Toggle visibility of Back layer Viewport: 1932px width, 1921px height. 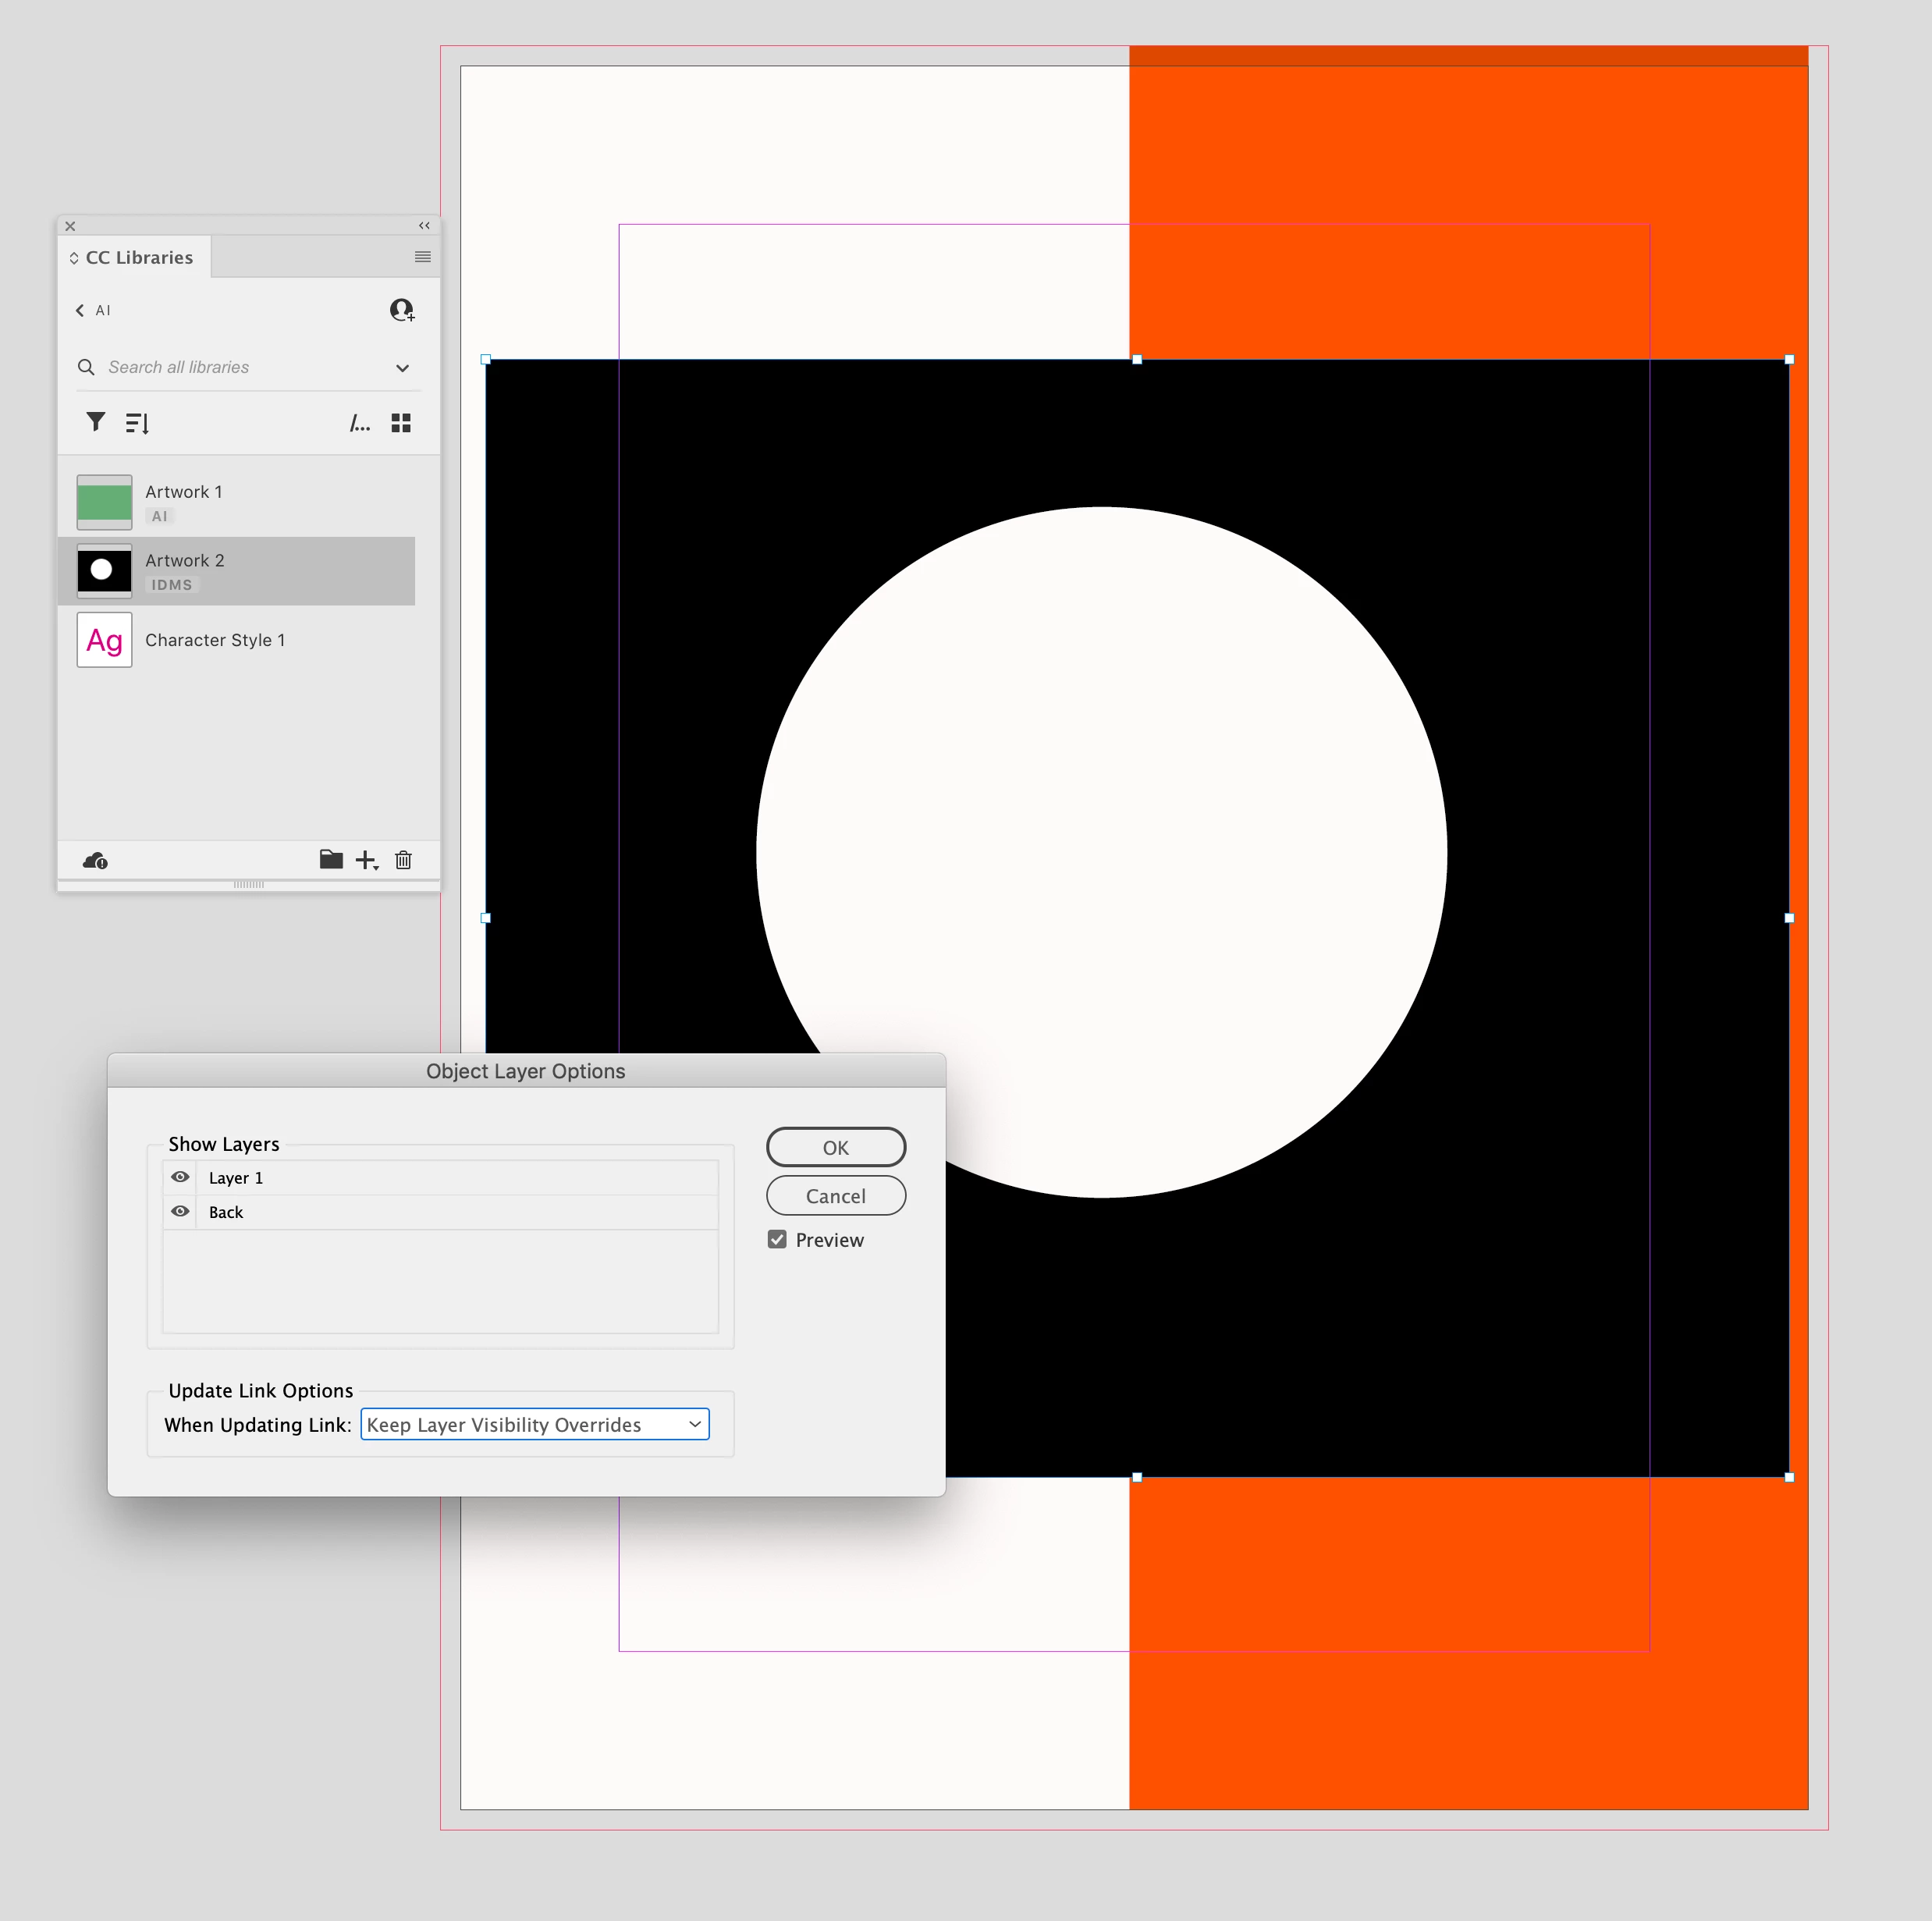pyautogui.click(x=180, y=1211)
